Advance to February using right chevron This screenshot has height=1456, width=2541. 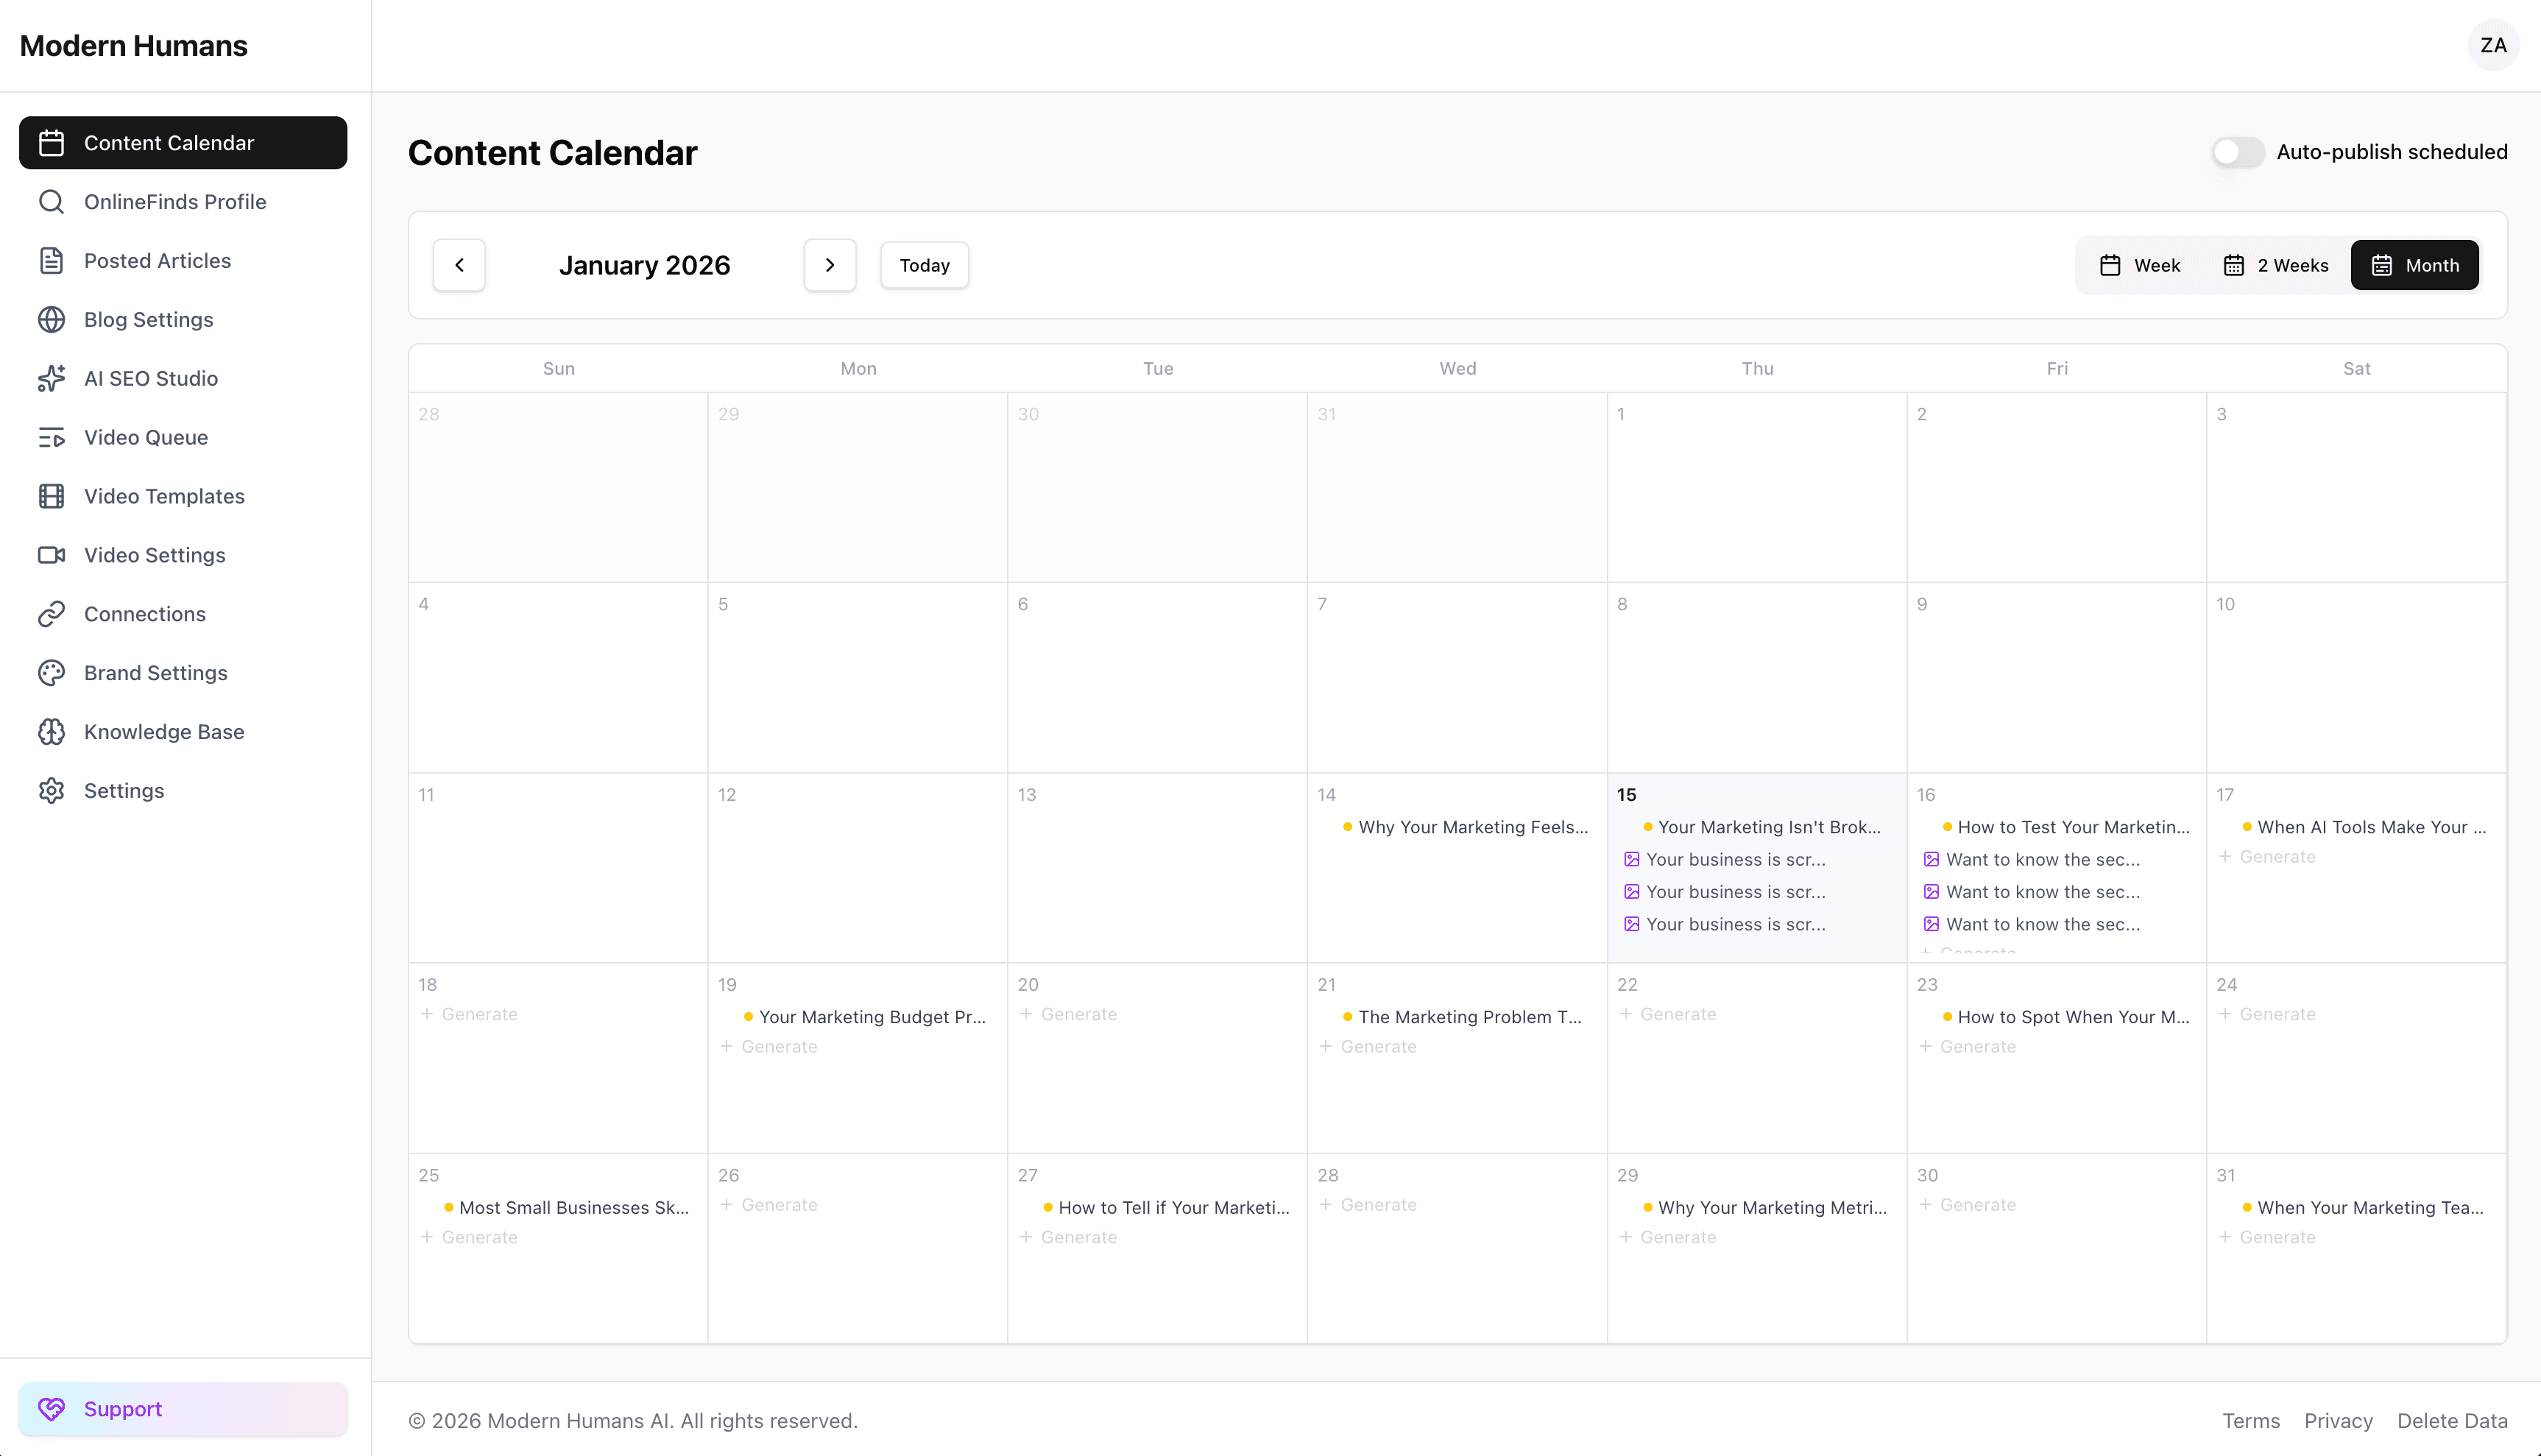click(x=829, y=264)
